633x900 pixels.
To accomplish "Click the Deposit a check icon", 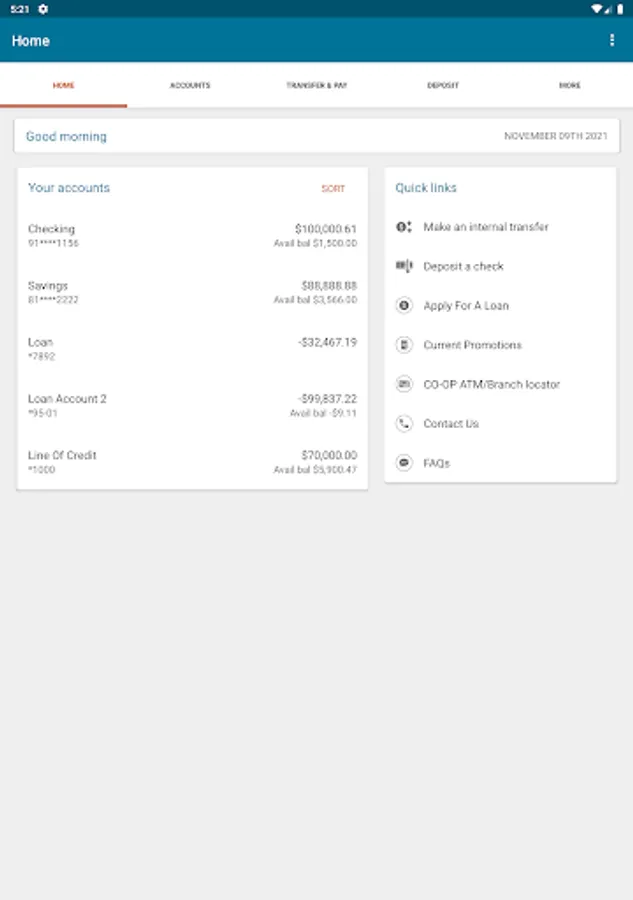I will (404, 266).
